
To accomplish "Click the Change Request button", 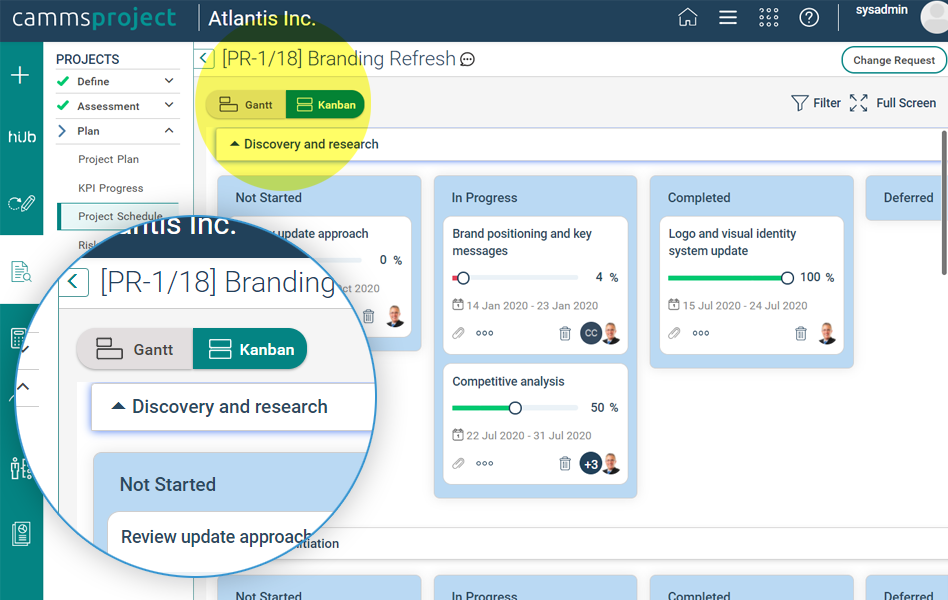I will pos(894,60).
